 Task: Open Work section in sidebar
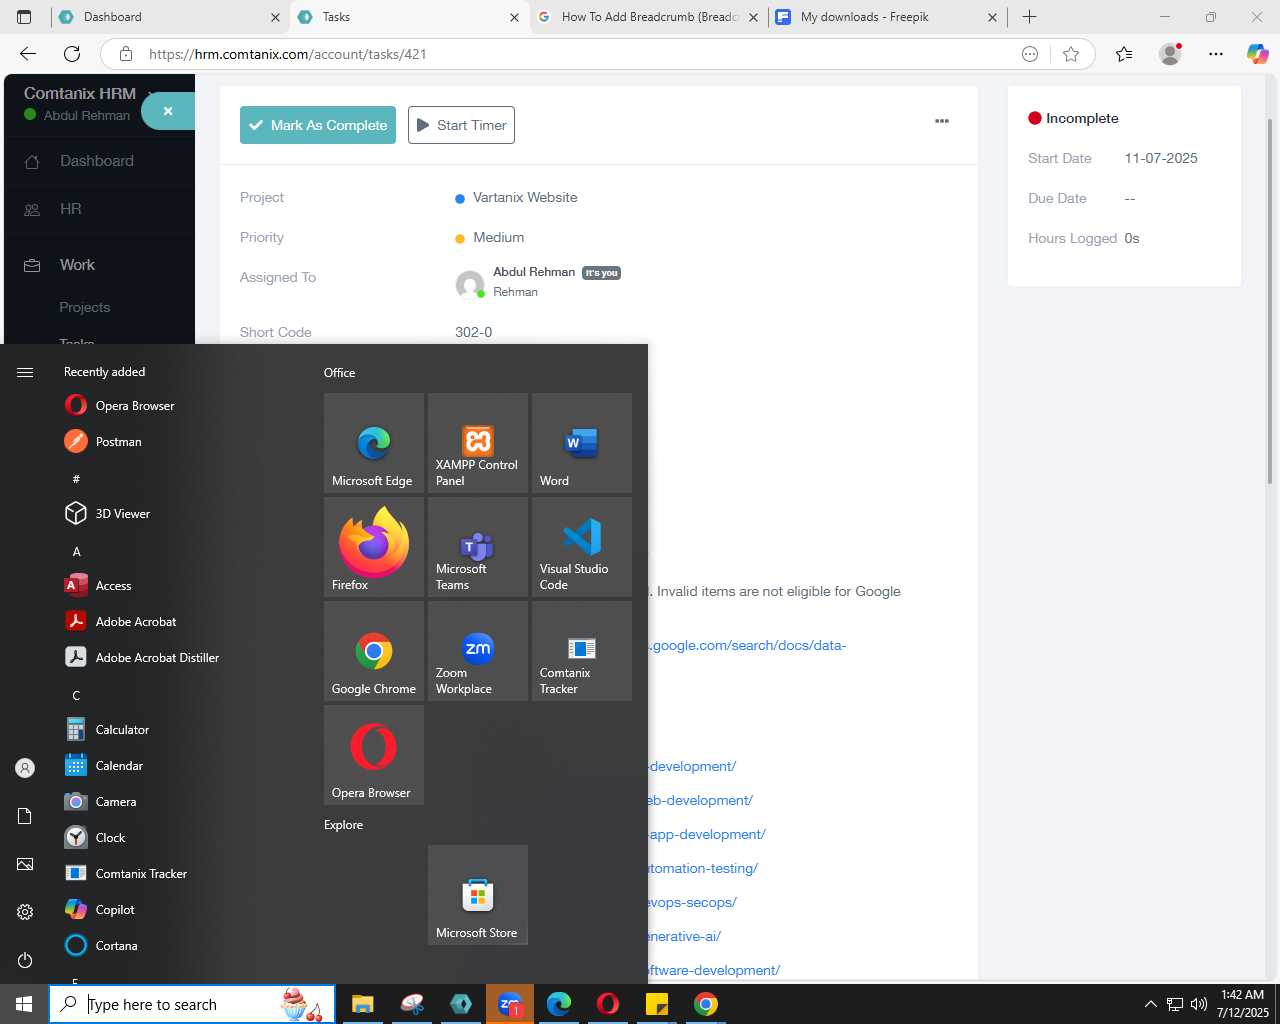(77, 265)
